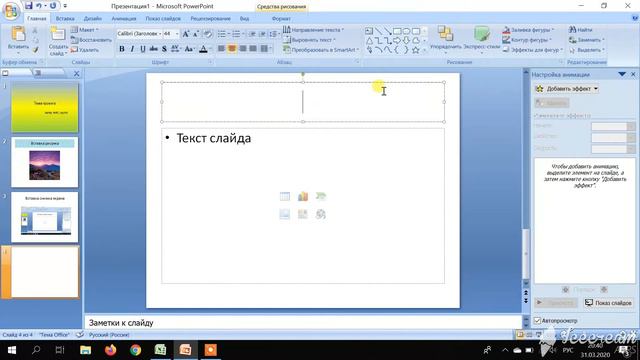
Task: Apply italic formatting
Action: point(132,49)
